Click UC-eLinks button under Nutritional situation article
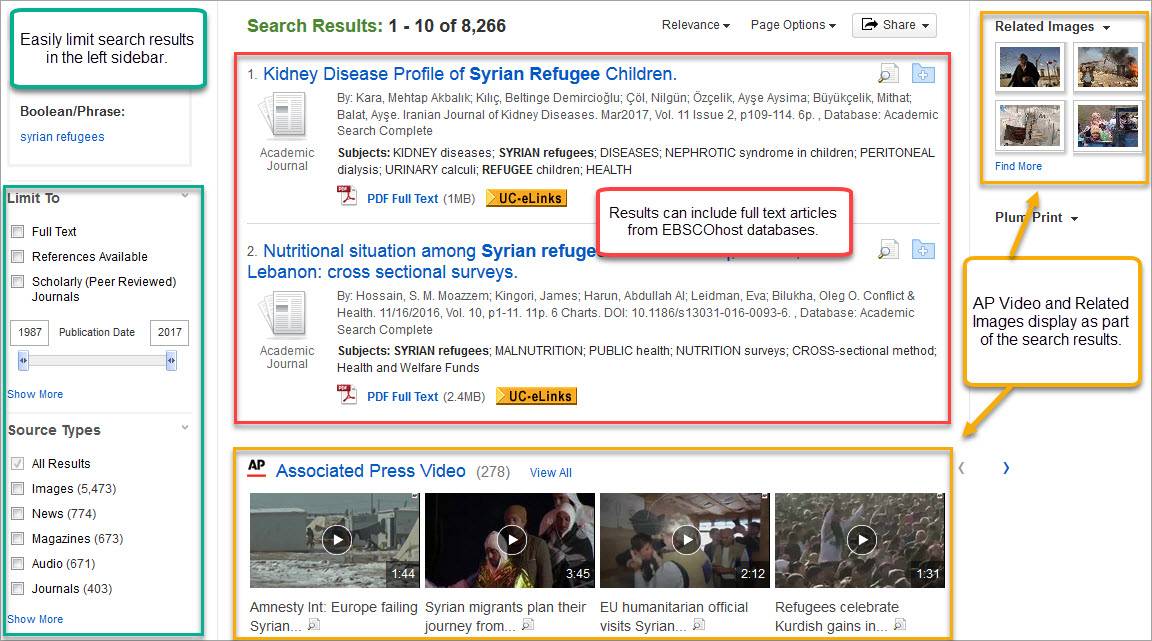Viewport: 1152px width, 641px height. 536,396
